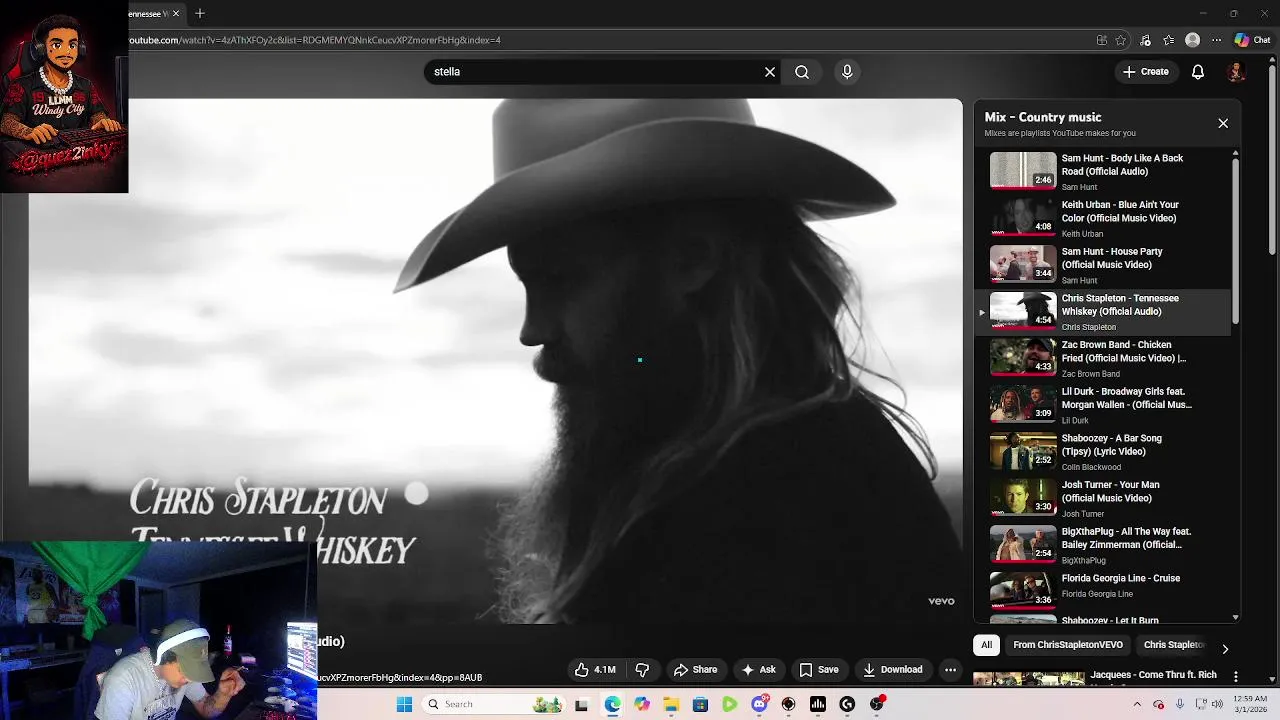The image size is (1280, 720).
Task: Click the playlist panel scrollbar
Action: click(1236, 240)
